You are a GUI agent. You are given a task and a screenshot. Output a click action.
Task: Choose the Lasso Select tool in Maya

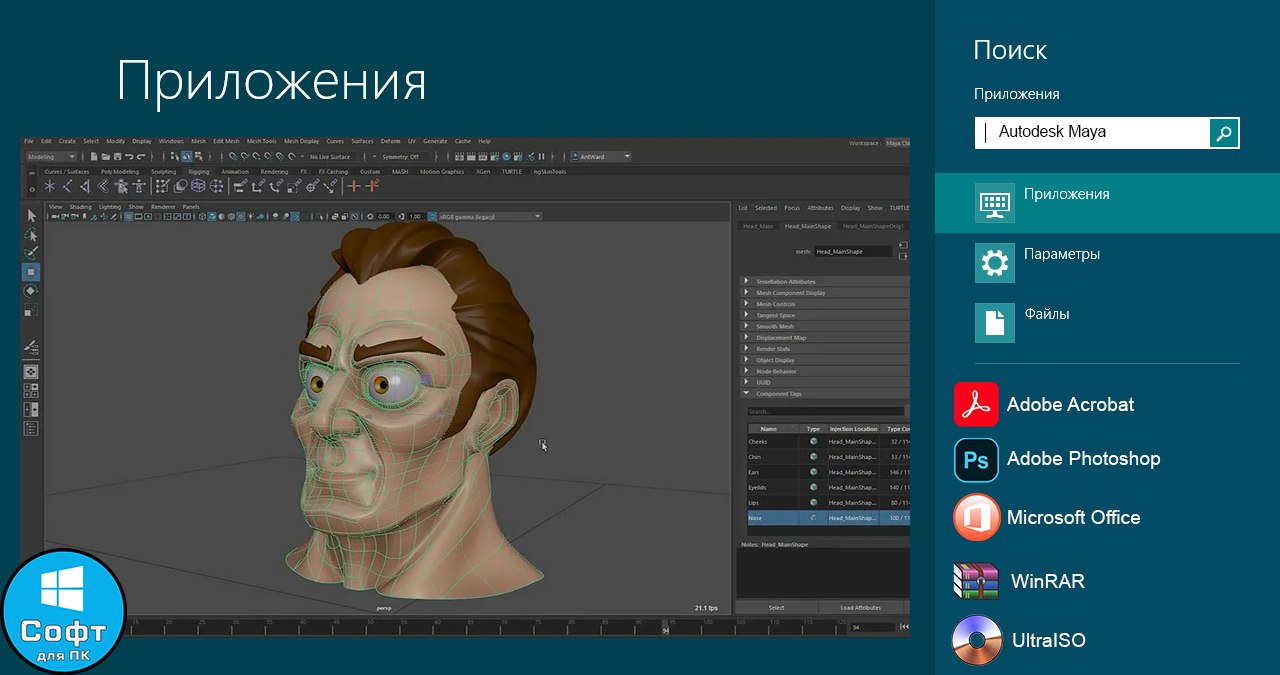(x=31, y=234)
